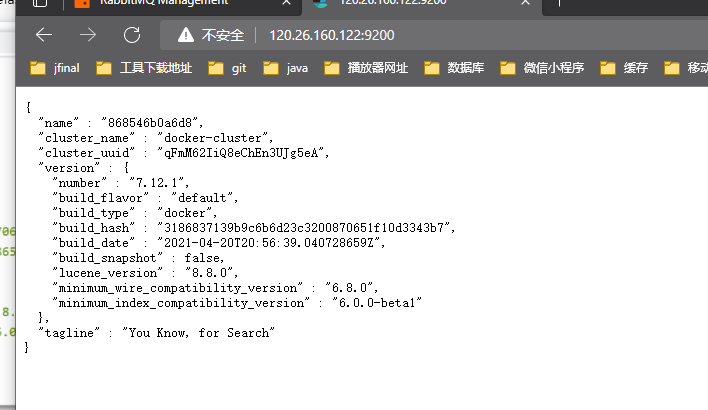This screenshot has height=410, width=708.
Task: Open the java bookmarks folder
Action: [285, 68]
